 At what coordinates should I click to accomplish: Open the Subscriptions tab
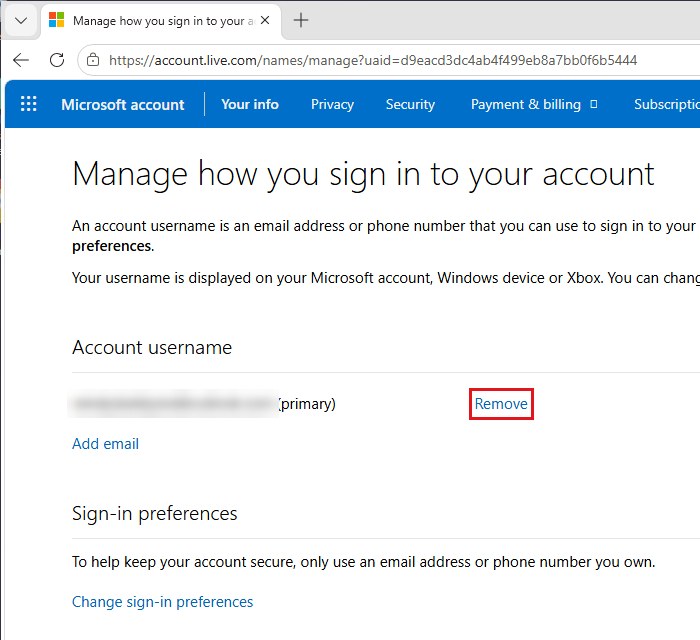tap(667, 104)
